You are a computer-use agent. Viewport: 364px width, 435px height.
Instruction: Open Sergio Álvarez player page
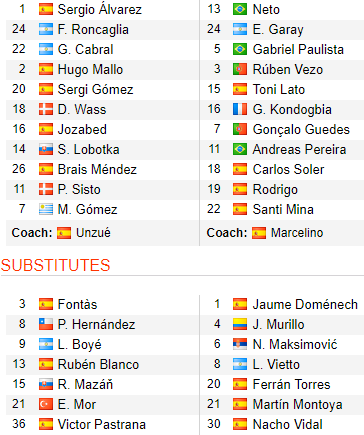click(x=100, y=9)
